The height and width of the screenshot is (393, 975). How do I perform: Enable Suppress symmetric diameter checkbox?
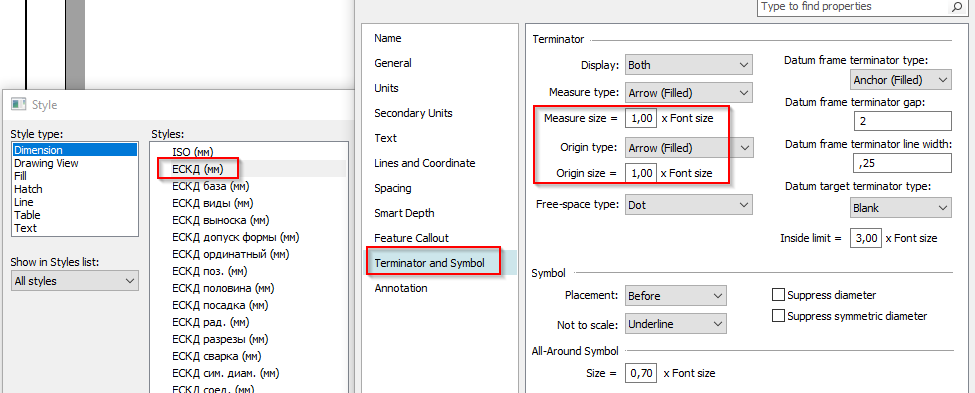point(778,316)
